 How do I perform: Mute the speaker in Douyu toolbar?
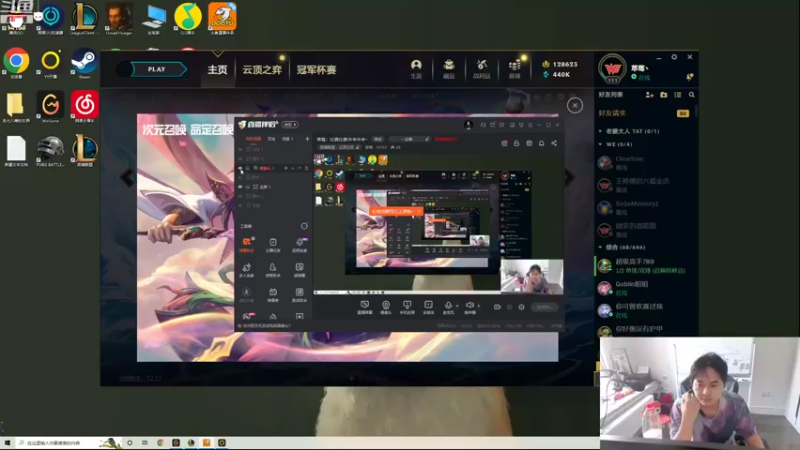pyautogui.click(x=469, y=306)
